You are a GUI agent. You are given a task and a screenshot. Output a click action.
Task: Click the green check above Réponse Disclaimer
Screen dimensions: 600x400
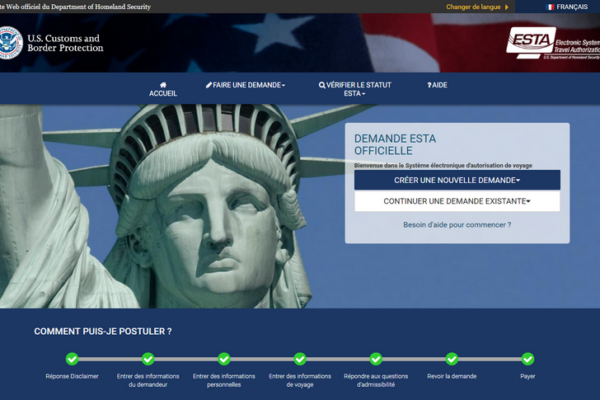[72, 359]
